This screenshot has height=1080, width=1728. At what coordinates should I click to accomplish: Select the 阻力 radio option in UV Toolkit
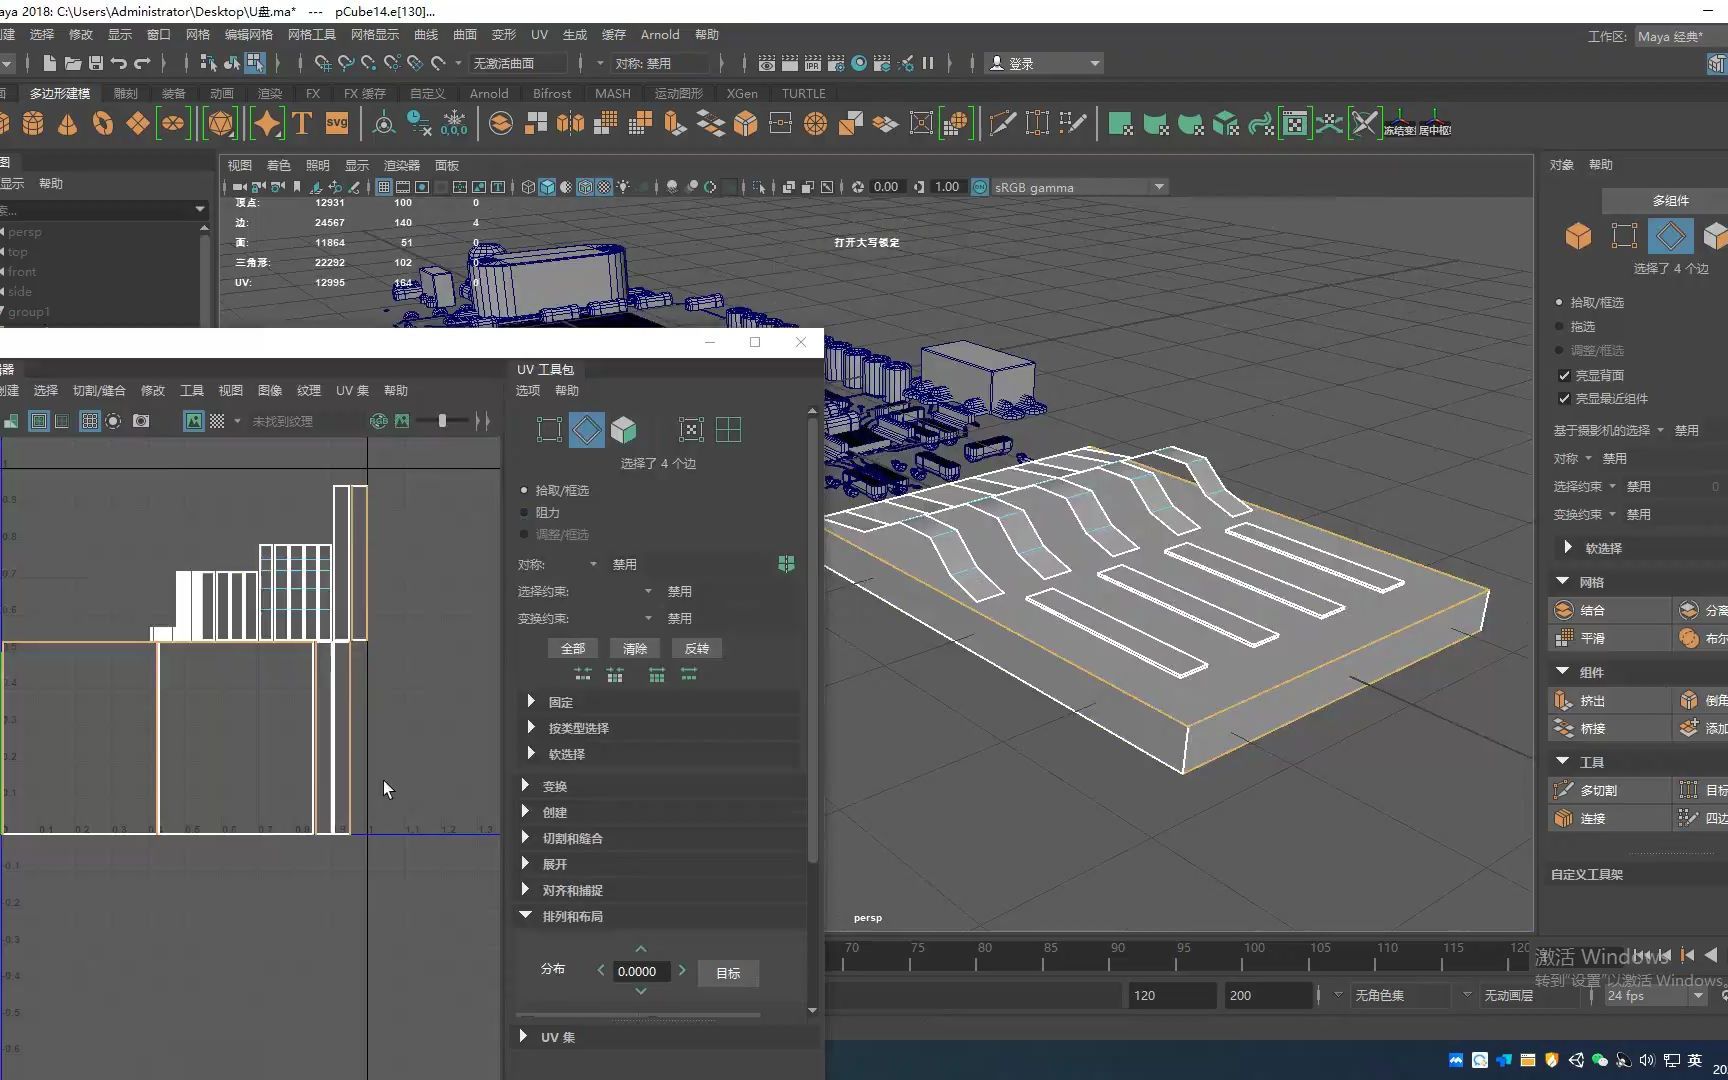click(x=524, y=512)
